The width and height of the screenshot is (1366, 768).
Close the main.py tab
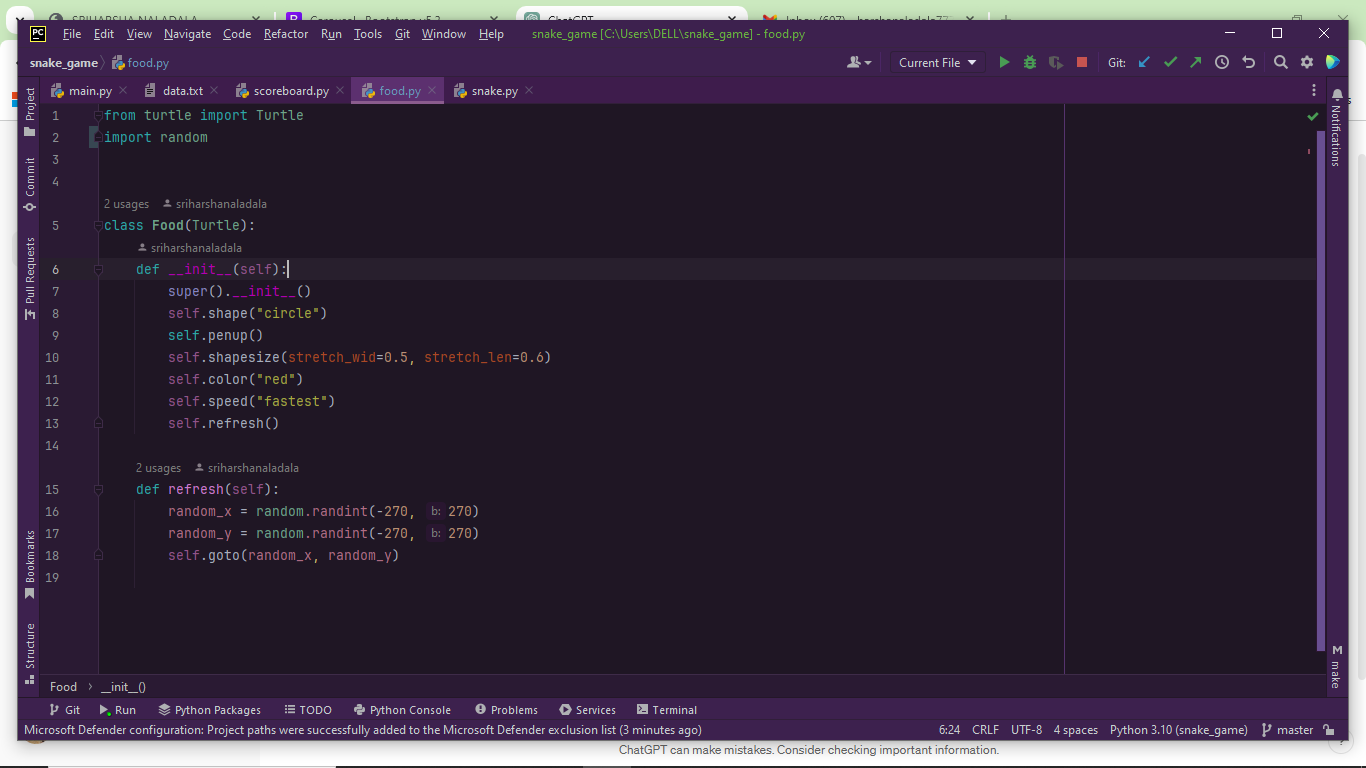click(123, 90)
